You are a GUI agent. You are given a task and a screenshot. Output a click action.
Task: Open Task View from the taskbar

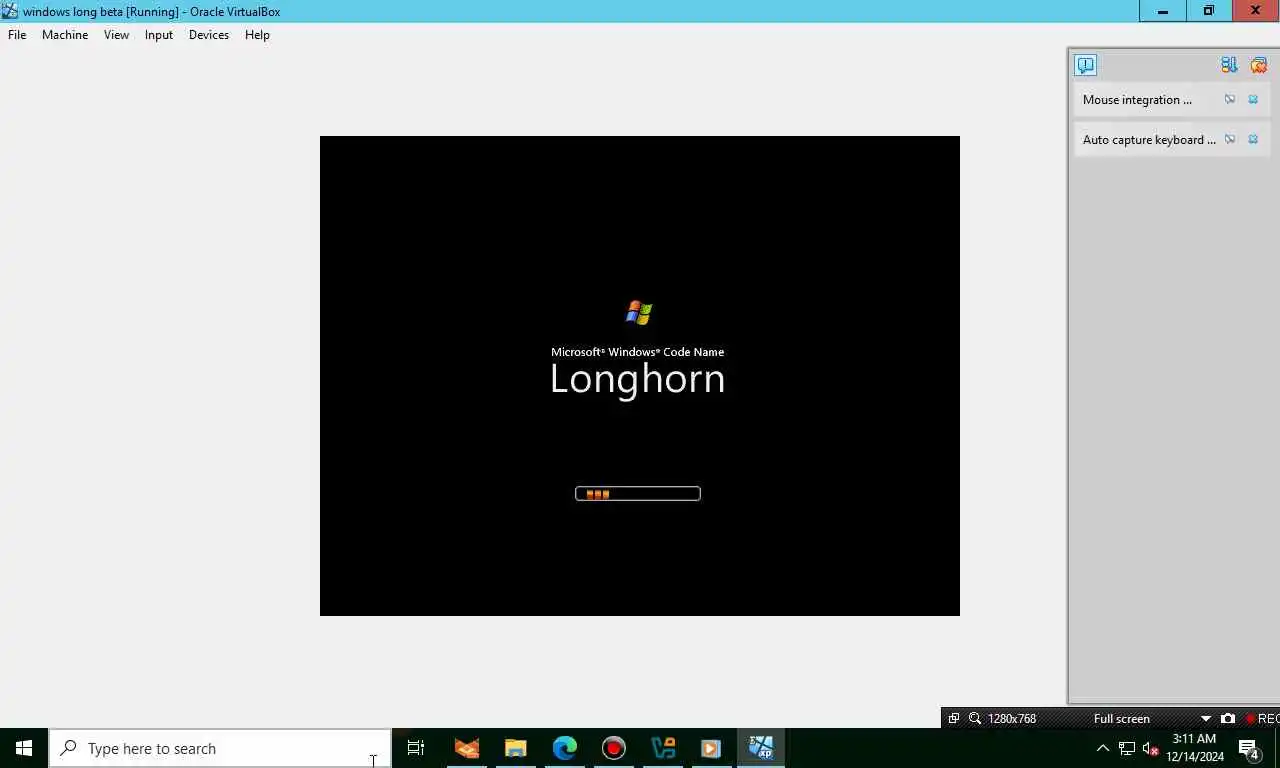pyautogui.click(x=416, y=748)
